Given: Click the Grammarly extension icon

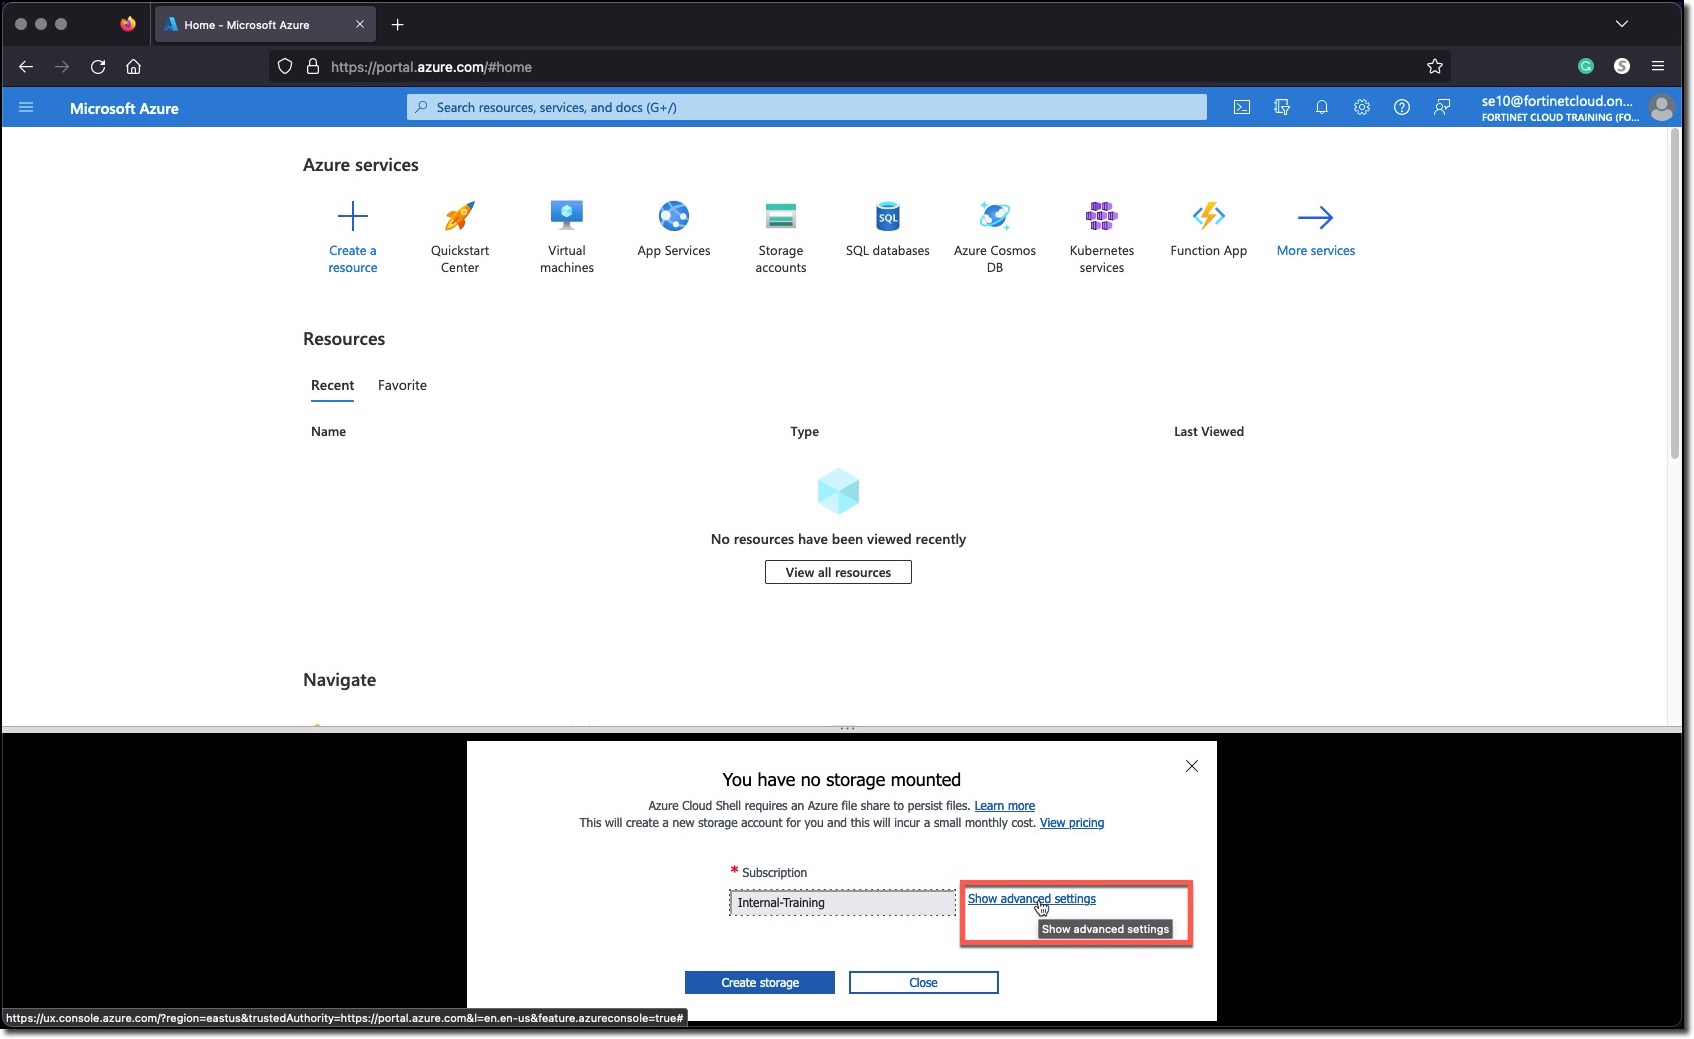Looking at the screenshot, I should pyautogui.click(x=1586, y=66).
